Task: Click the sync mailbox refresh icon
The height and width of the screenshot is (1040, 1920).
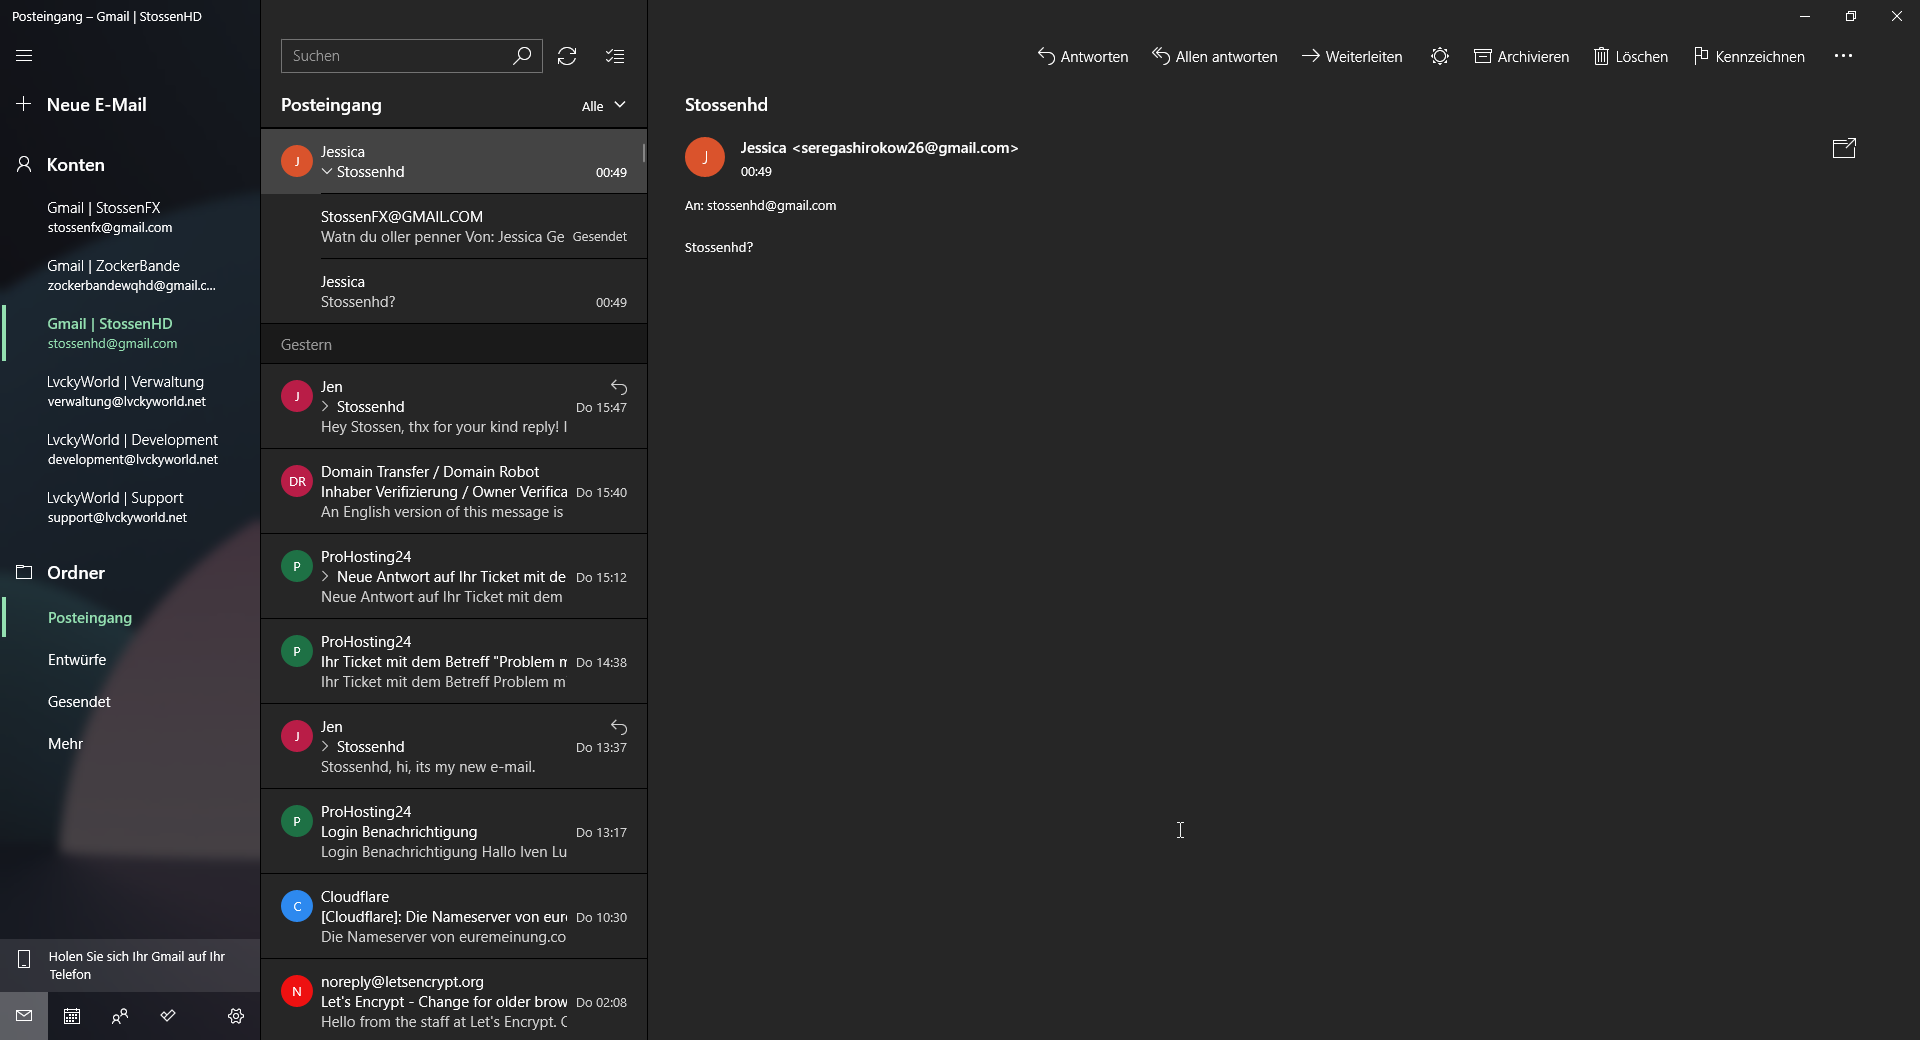Action: coord(567,56)
